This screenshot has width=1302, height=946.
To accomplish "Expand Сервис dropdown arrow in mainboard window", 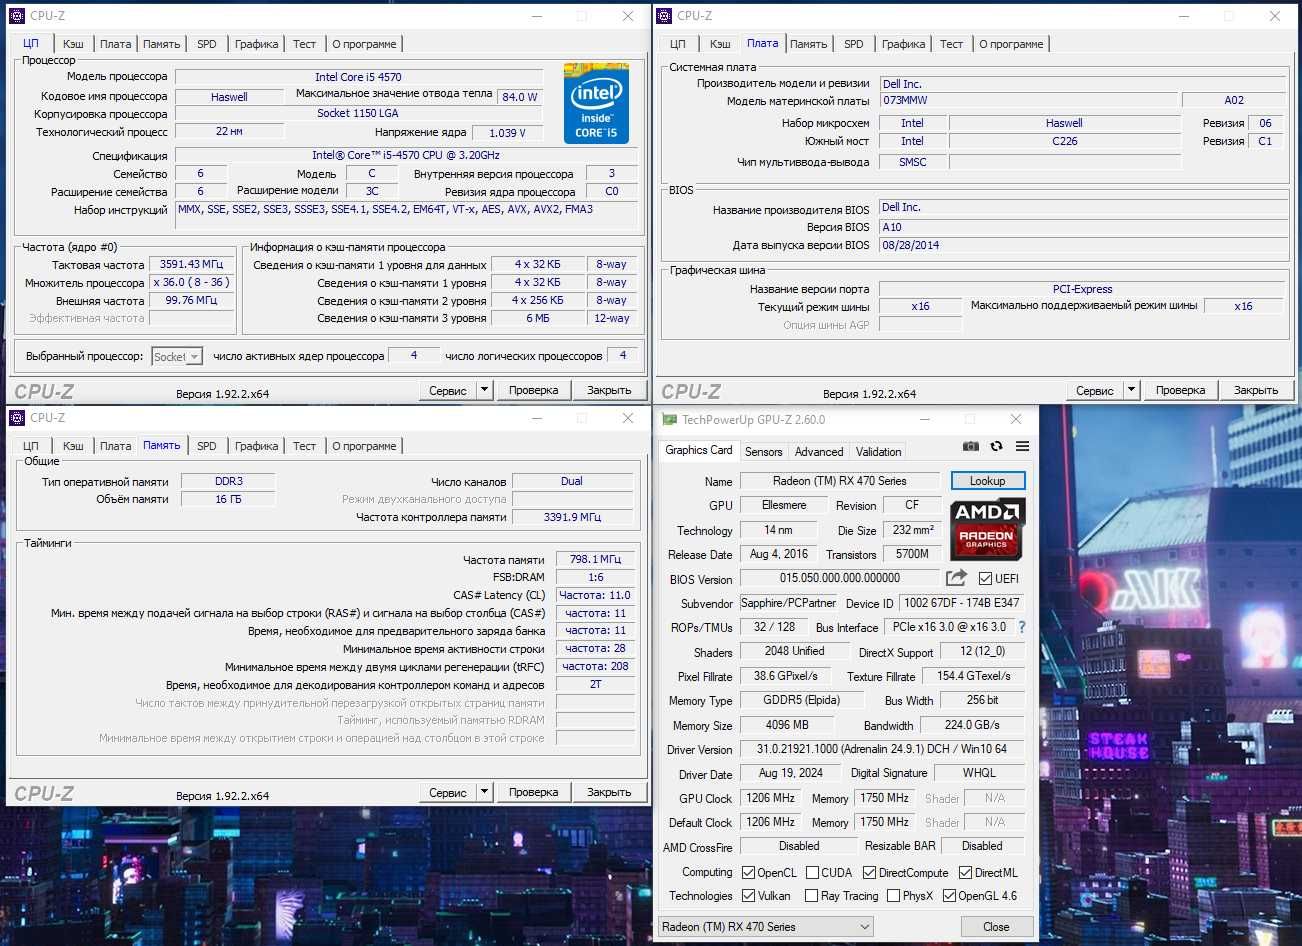I will tap(1132, 390).
